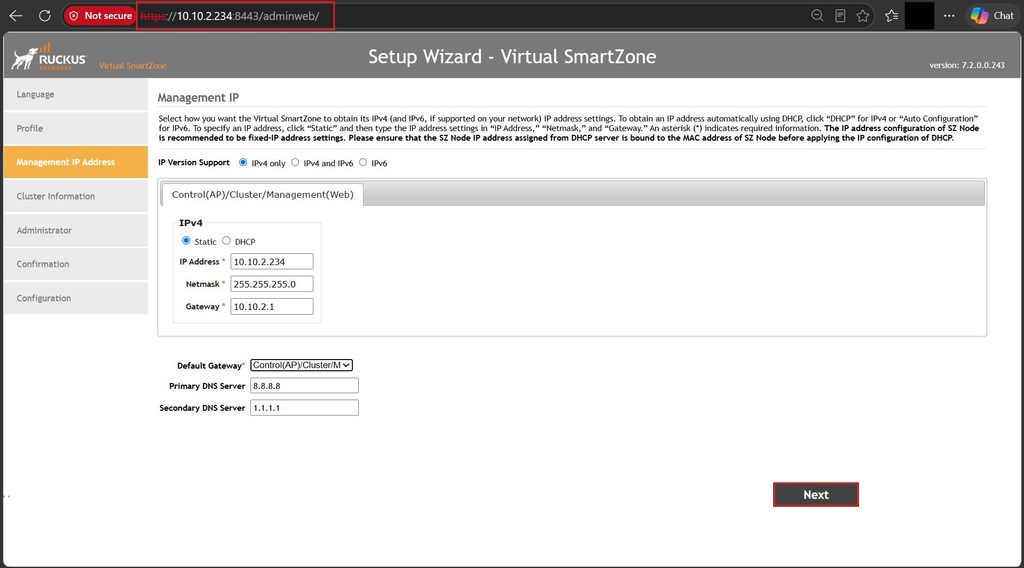
Task: Open the browser three-dot menu
Action: tap(949, 16)
